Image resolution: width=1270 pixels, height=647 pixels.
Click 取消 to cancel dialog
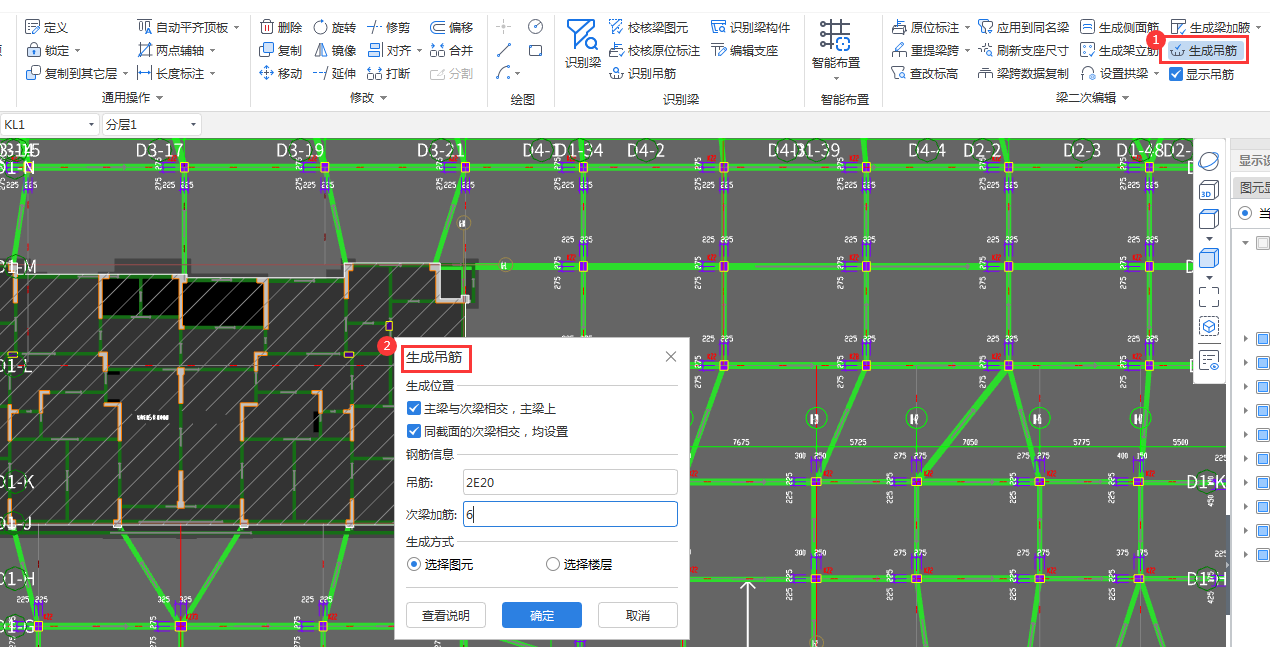point(638,615)
